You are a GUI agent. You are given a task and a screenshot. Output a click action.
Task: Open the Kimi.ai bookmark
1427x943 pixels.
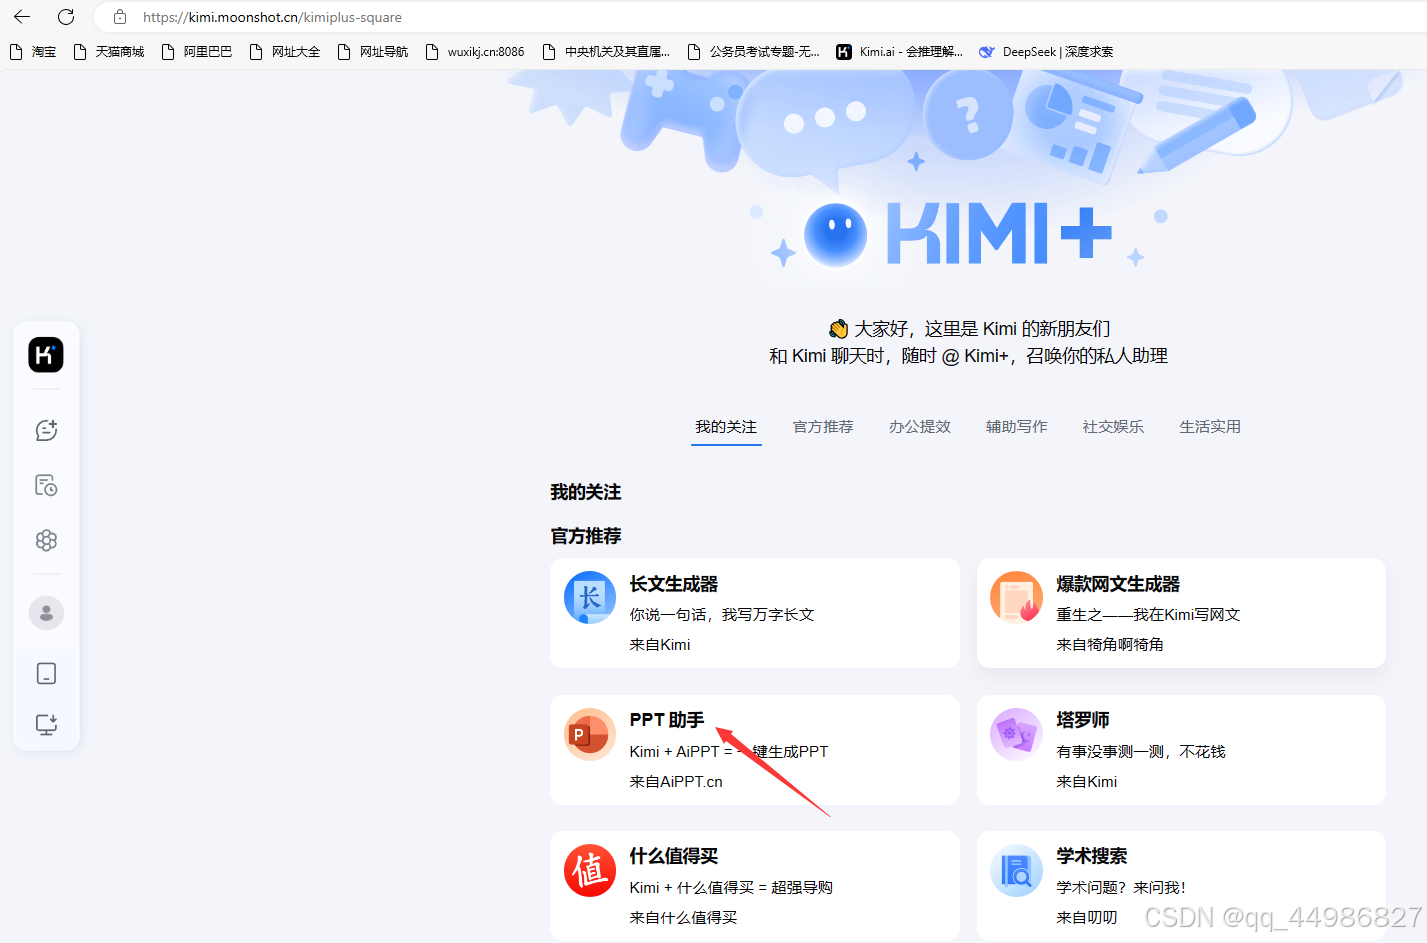[899, 52]
